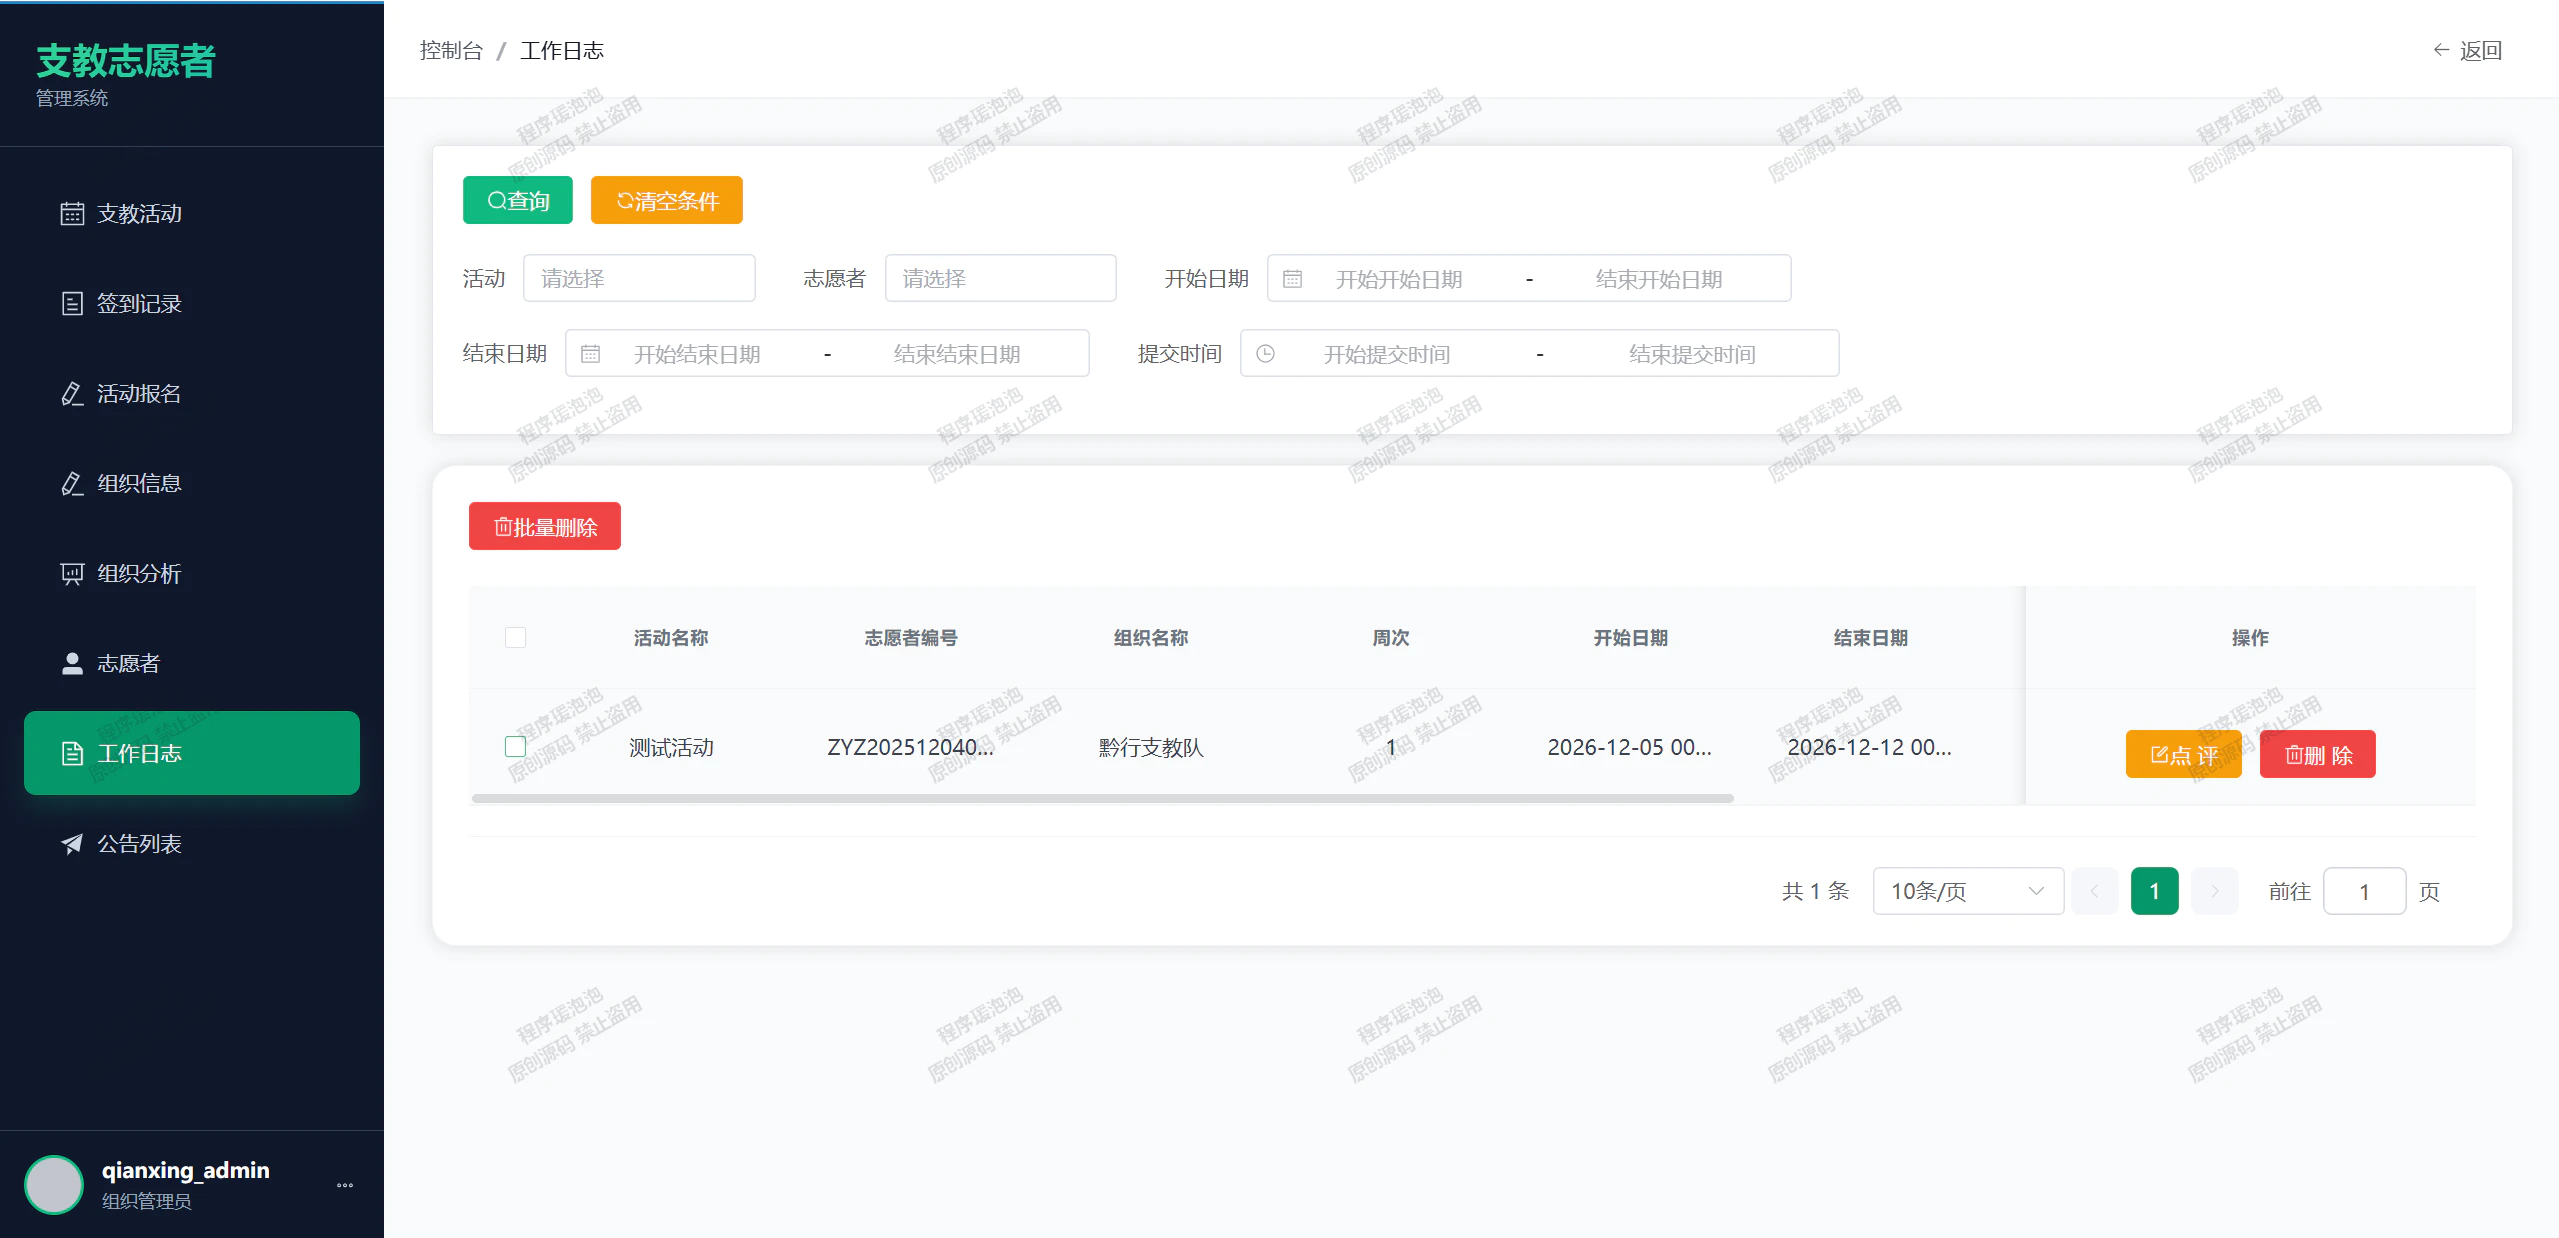The height and width of the screenshot is (1238, 2559).
Task: Click the 工作日志 document icon
Action: pos(72,754)
